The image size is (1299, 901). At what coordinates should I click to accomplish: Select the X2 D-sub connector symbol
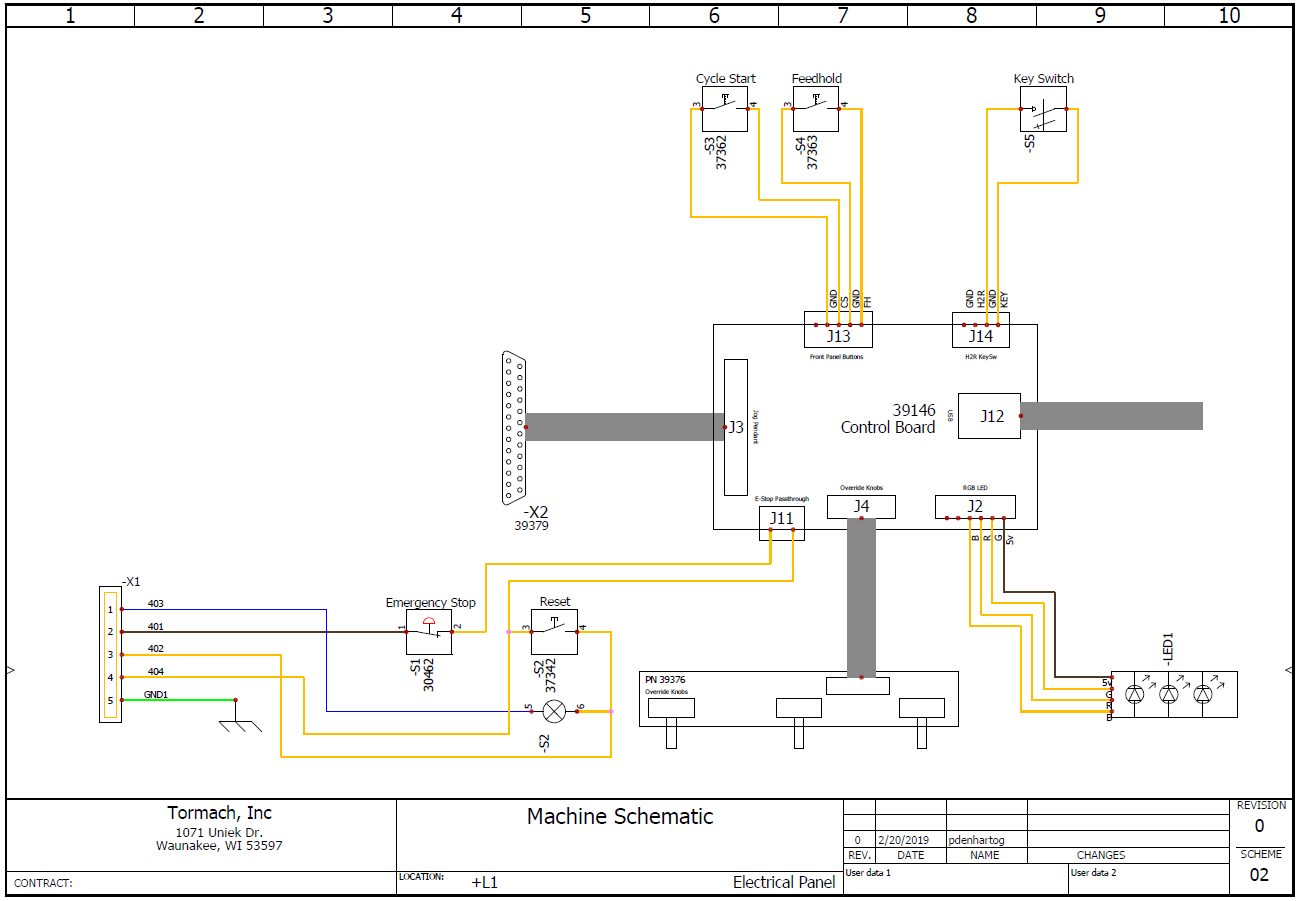514,428
